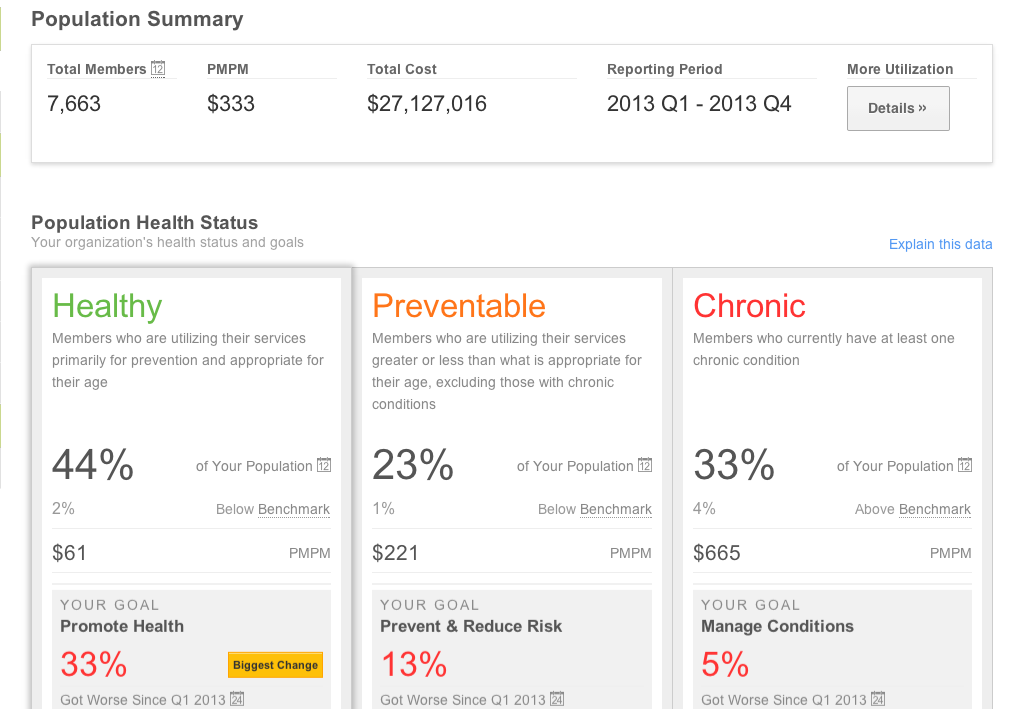Click the Promote Health goal title

122,626
